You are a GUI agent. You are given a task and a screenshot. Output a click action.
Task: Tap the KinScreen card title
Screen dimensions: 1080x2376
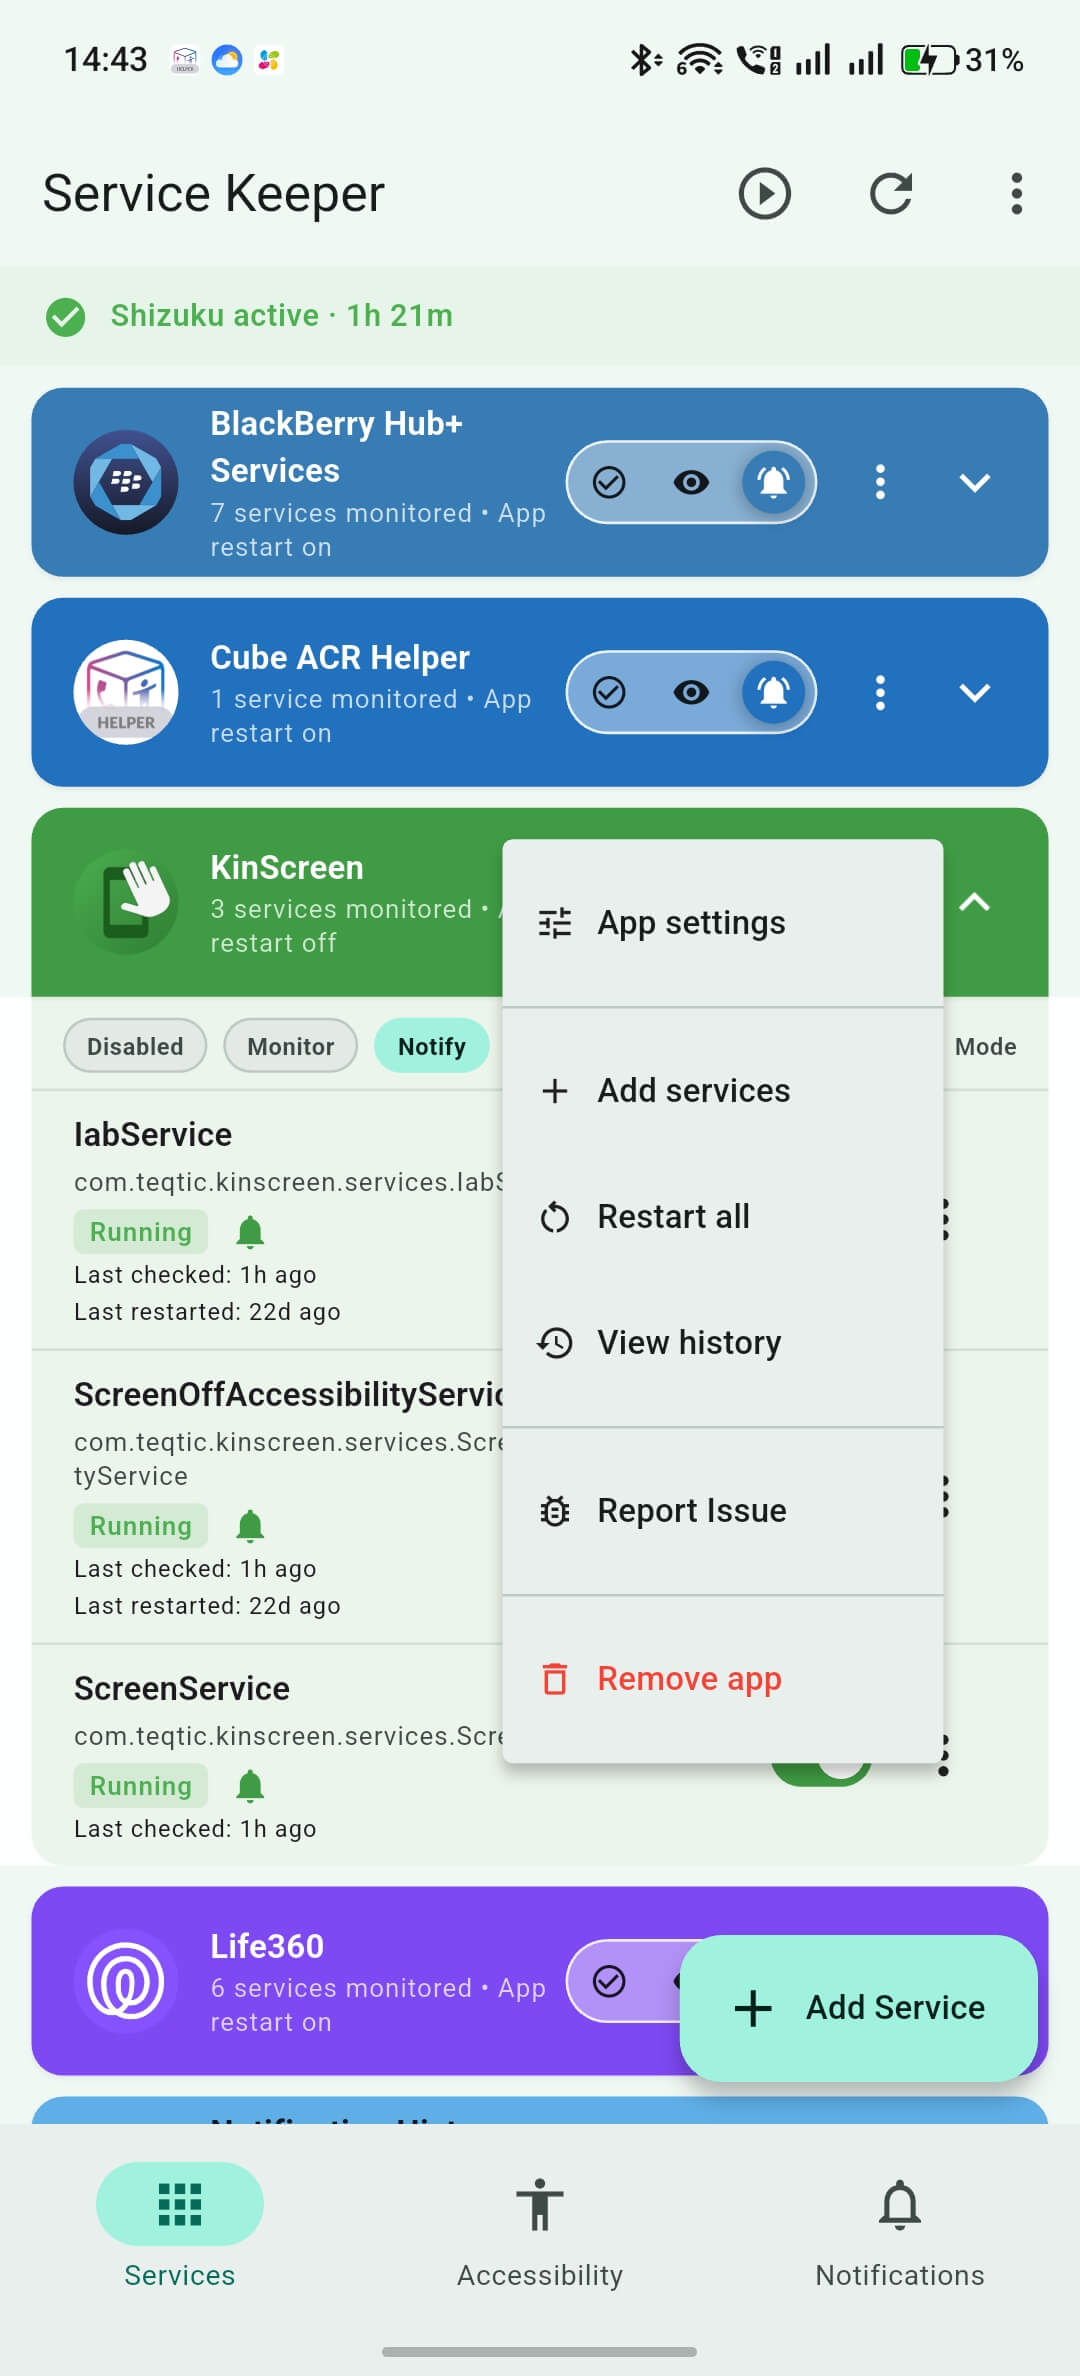point(287,868)
